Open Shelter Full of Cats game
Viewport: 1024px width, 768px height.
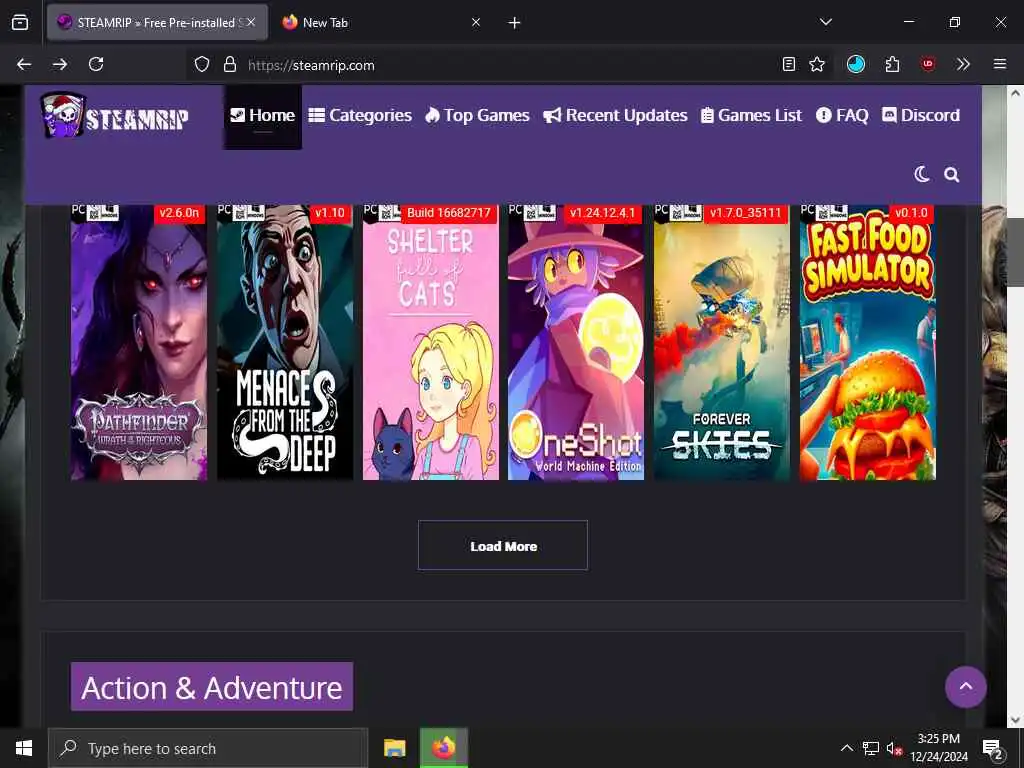pyautogui.click(x=430, y=343)
